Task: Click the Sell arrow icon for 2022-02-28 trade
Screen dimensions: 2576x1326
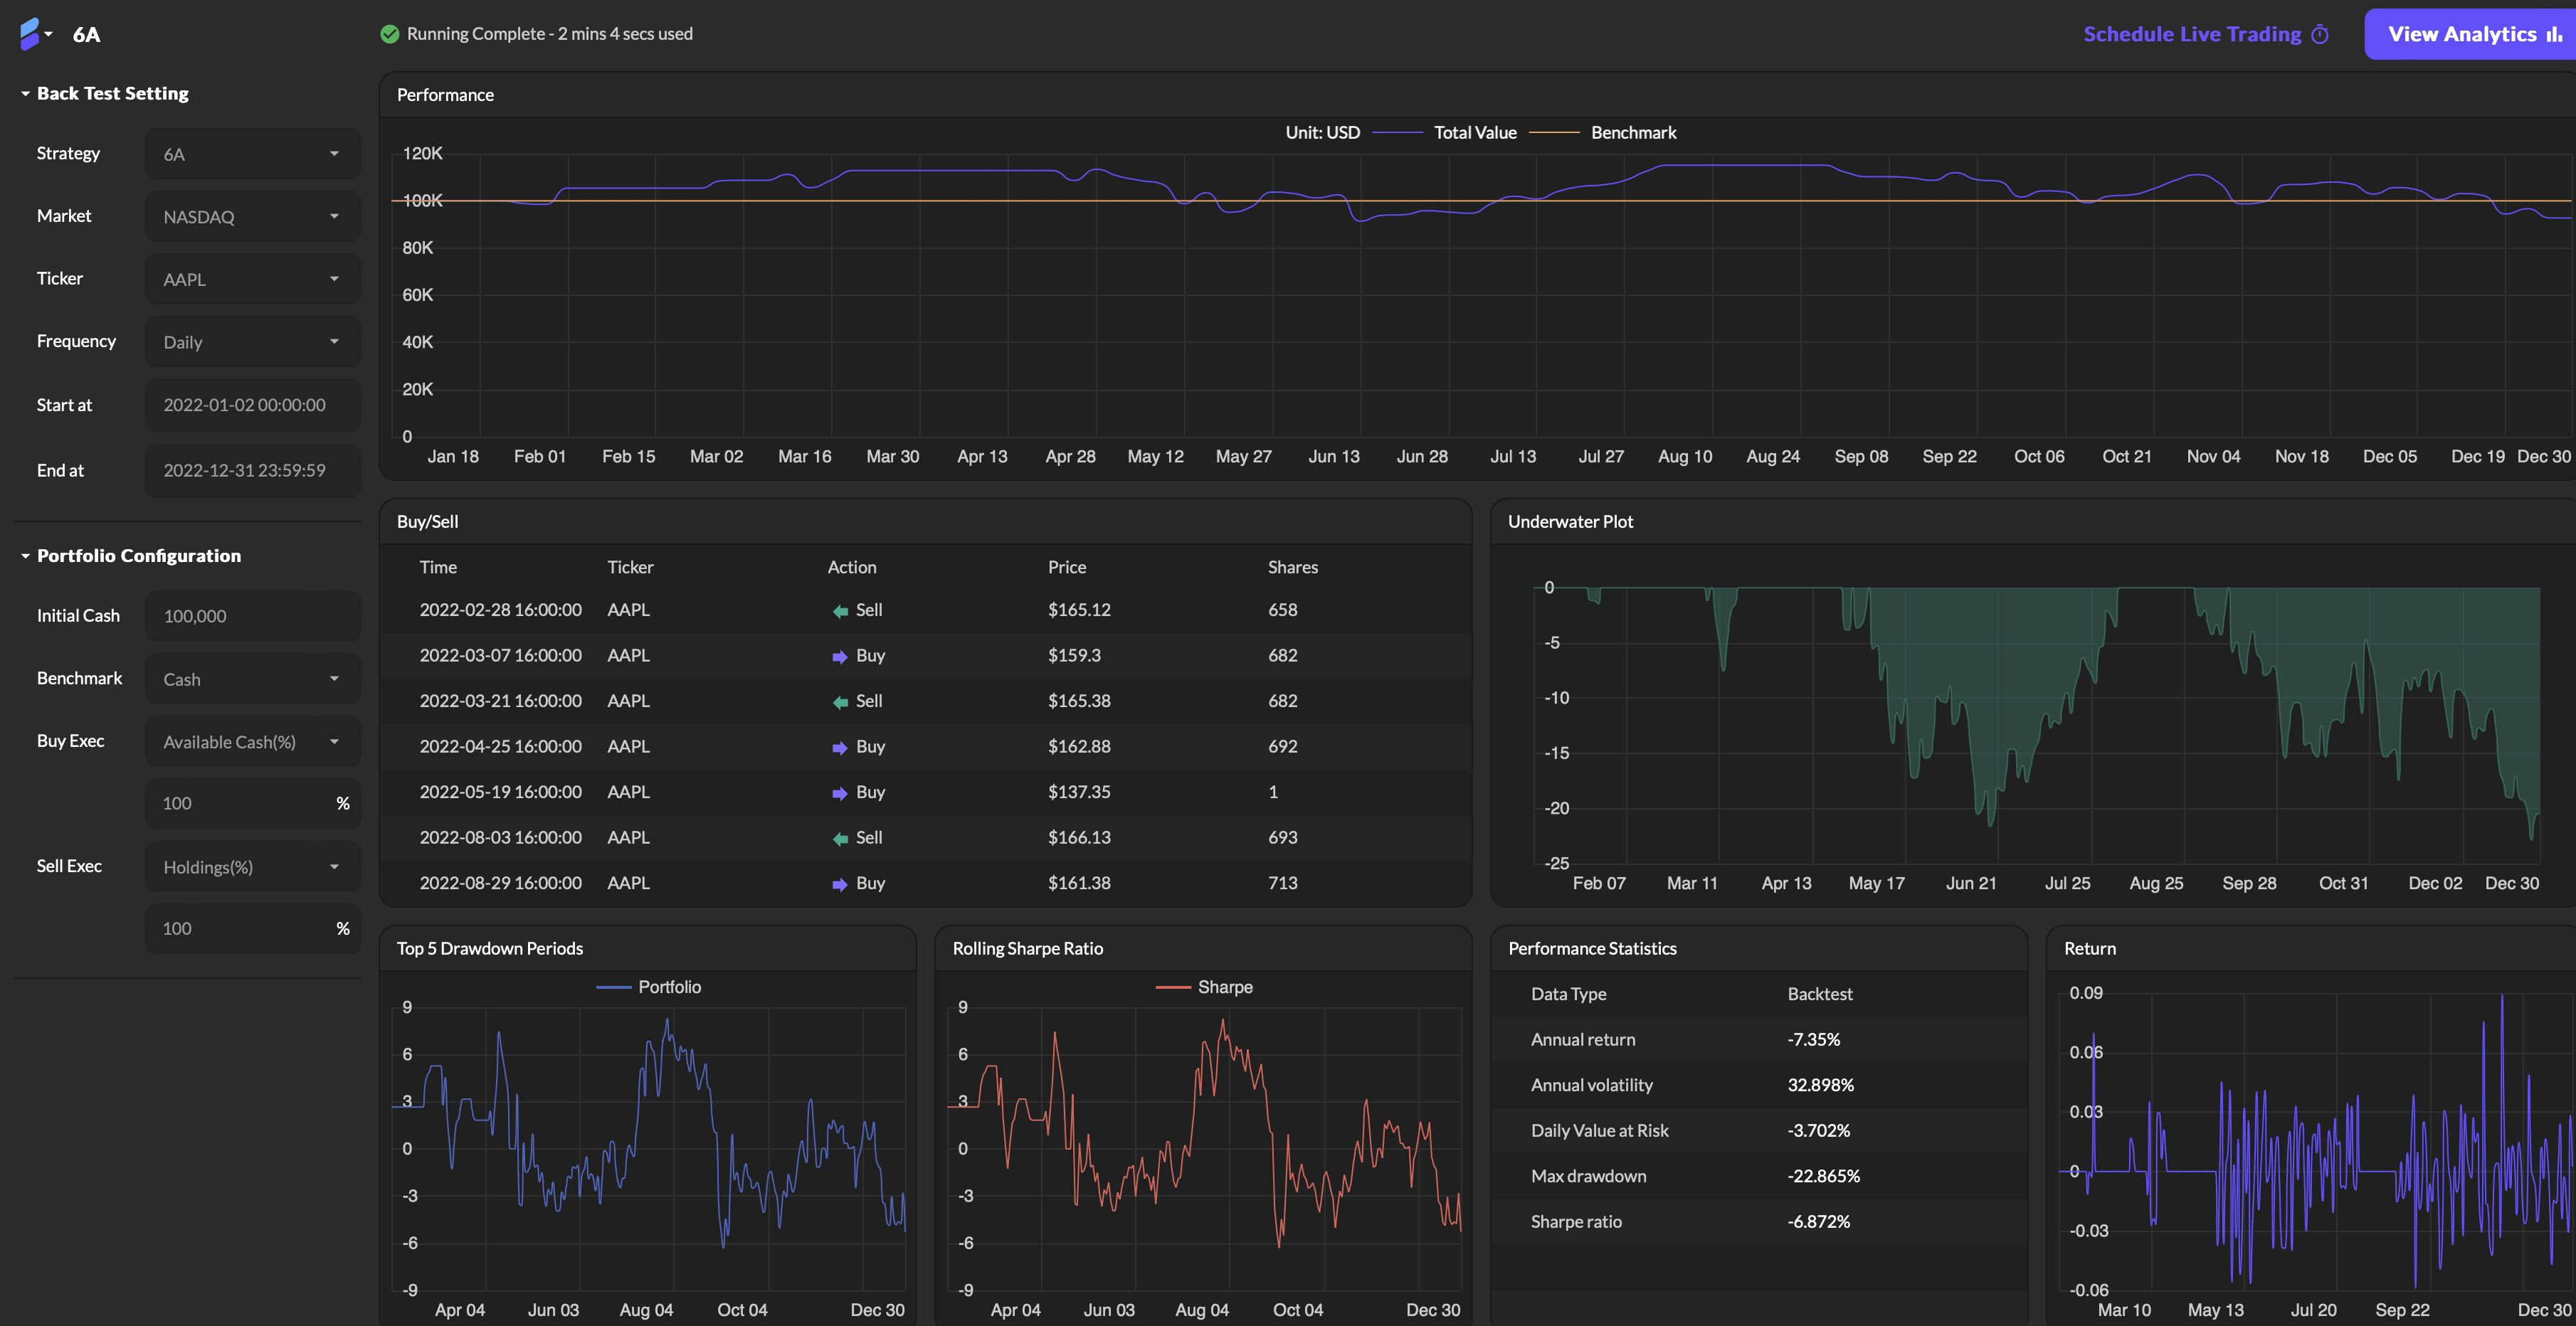Action: click(x=840, y=611)
